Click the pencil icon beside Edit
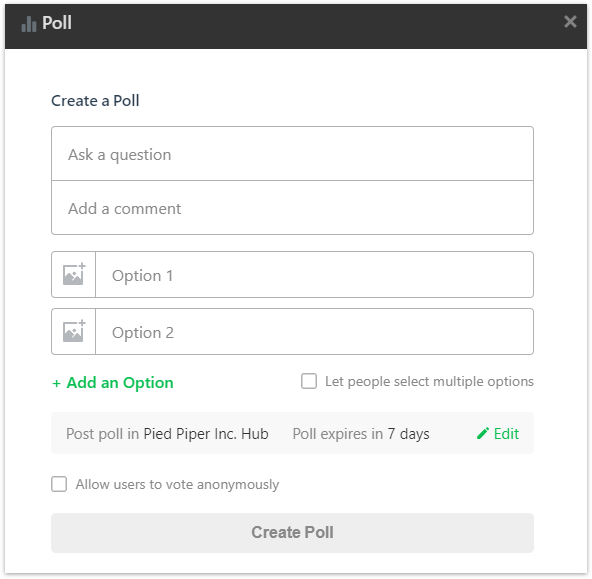Screen dimensions: 592x579 [x=483, y=433]
